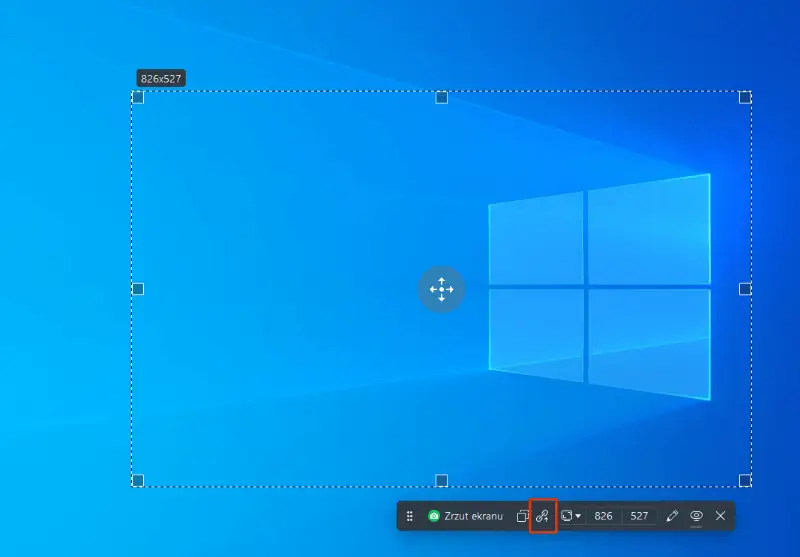Viewport: 800px width, 557px height.
Task: Click the left-middle selection edge handle
Action: [x=138, y=289]
